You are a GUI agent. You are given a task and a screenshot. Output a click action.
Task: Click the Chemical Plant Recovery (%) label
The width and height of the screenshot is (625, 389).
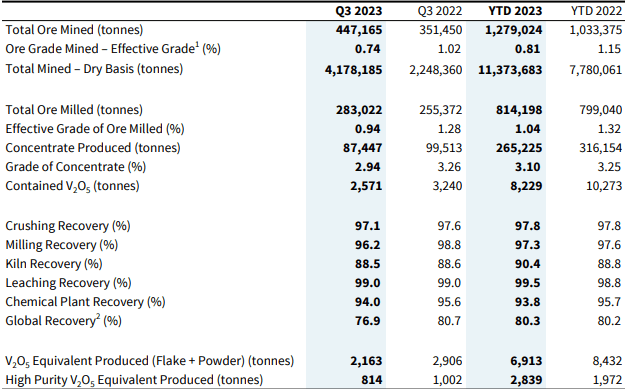pyautogui.click(x=85, y=302)
